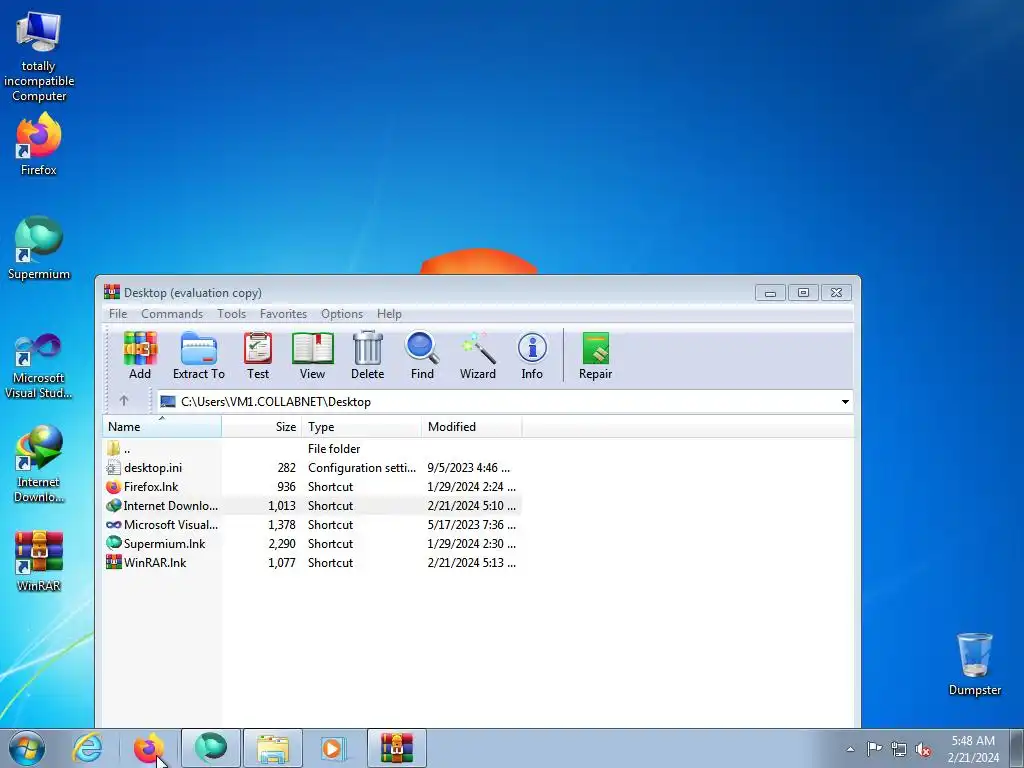Switch to Supermium in the taskbar
The height and width of the screenshot is (768, 1024).
coord(211,748)
